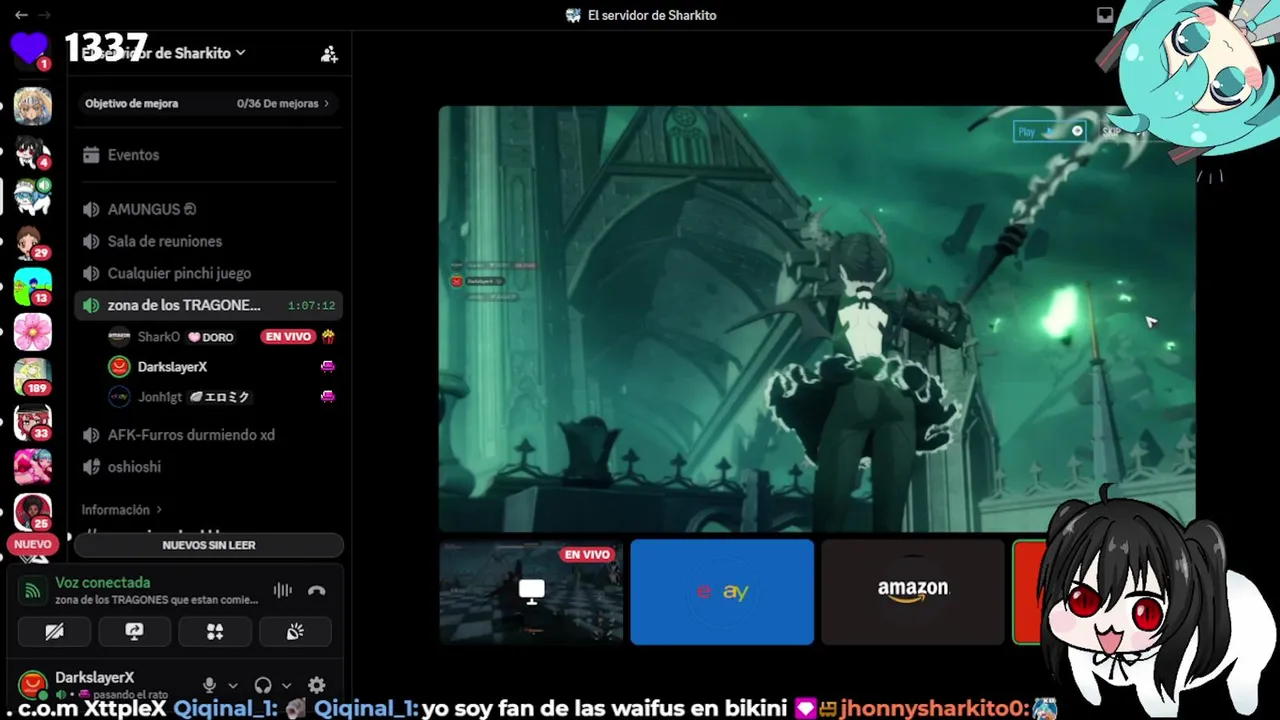1280x720 pixels.
Task: Open the pink anime girl server icon
Action: point(32,467)
